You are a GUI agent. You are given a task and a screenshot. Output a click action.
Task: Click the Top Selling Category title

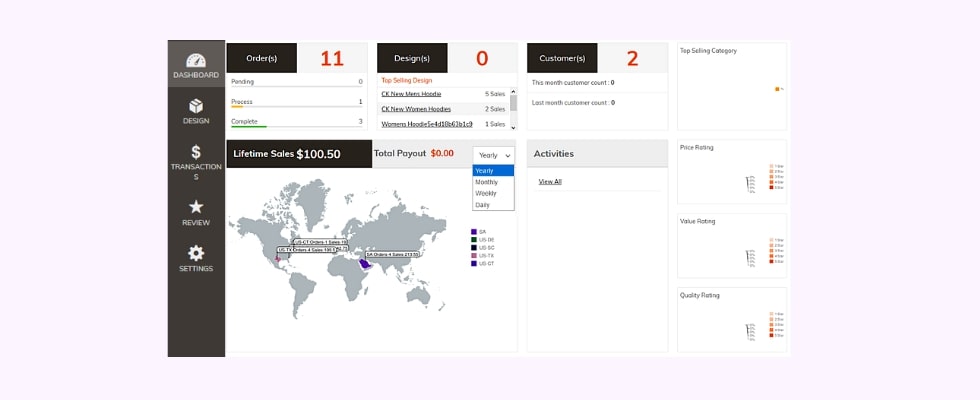(708, 51)
